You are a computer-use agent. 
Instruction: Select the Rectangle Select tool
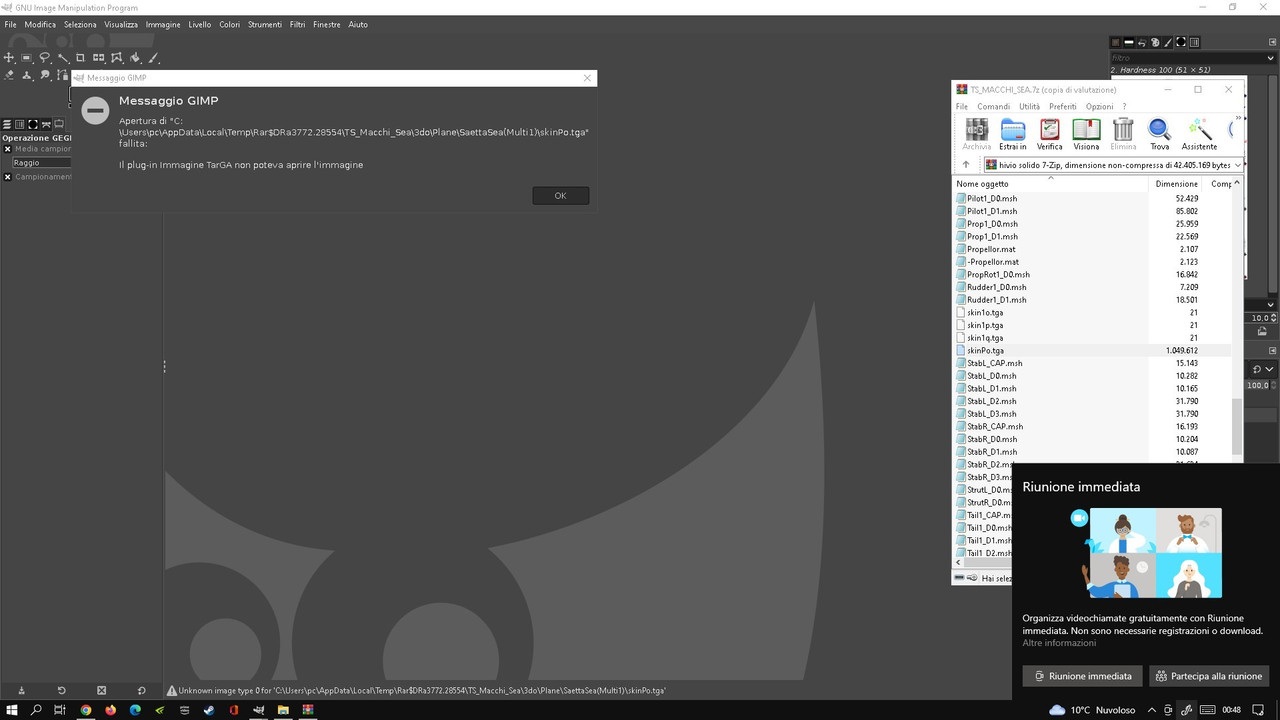pos(27,58)
